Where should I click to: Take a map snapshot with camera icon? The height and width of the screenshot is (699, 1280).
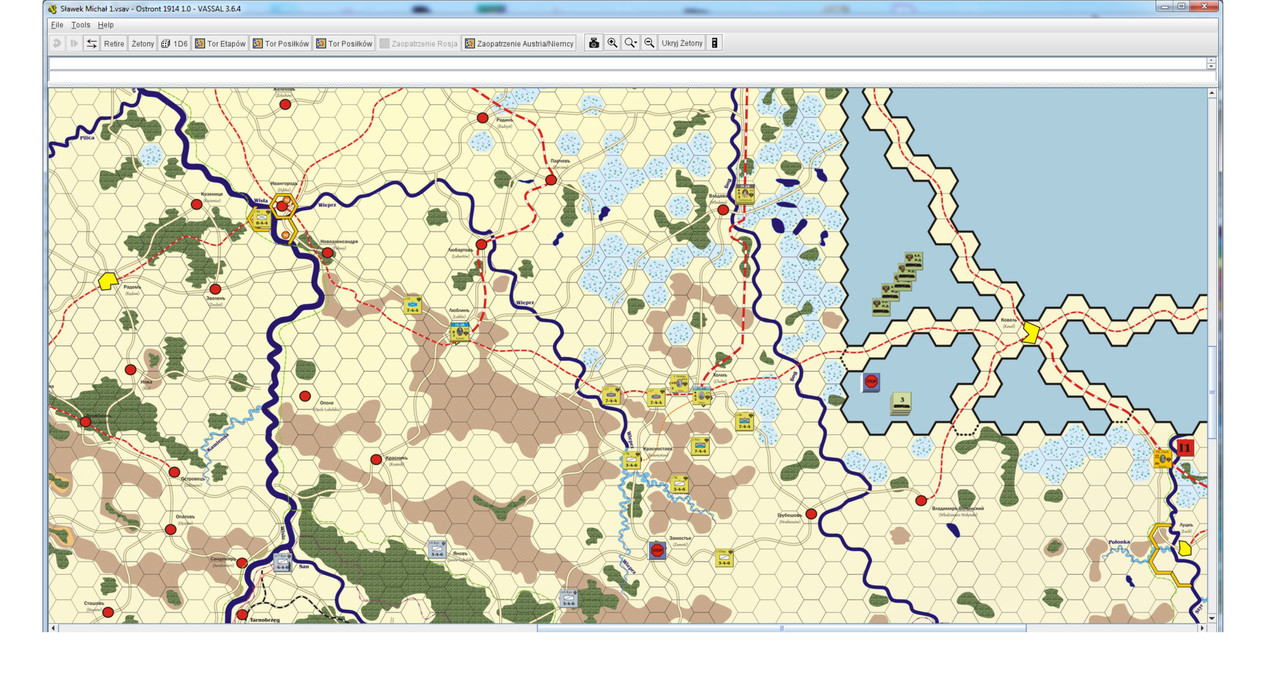pyautogui.click(x=594, y=43)
